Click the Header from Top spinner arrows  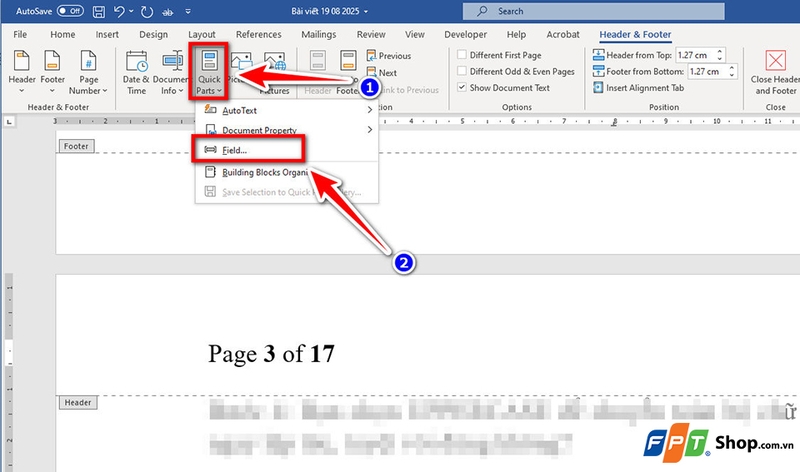click(x=720, y=55)
